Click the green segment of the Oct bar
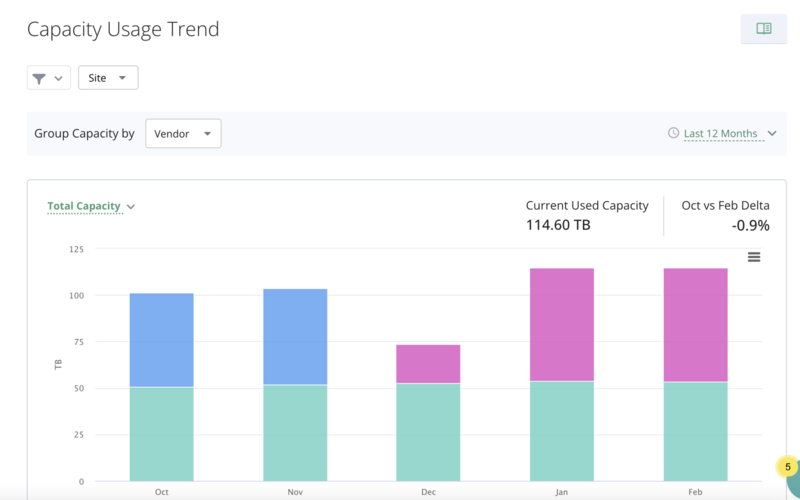 point(162,434)
